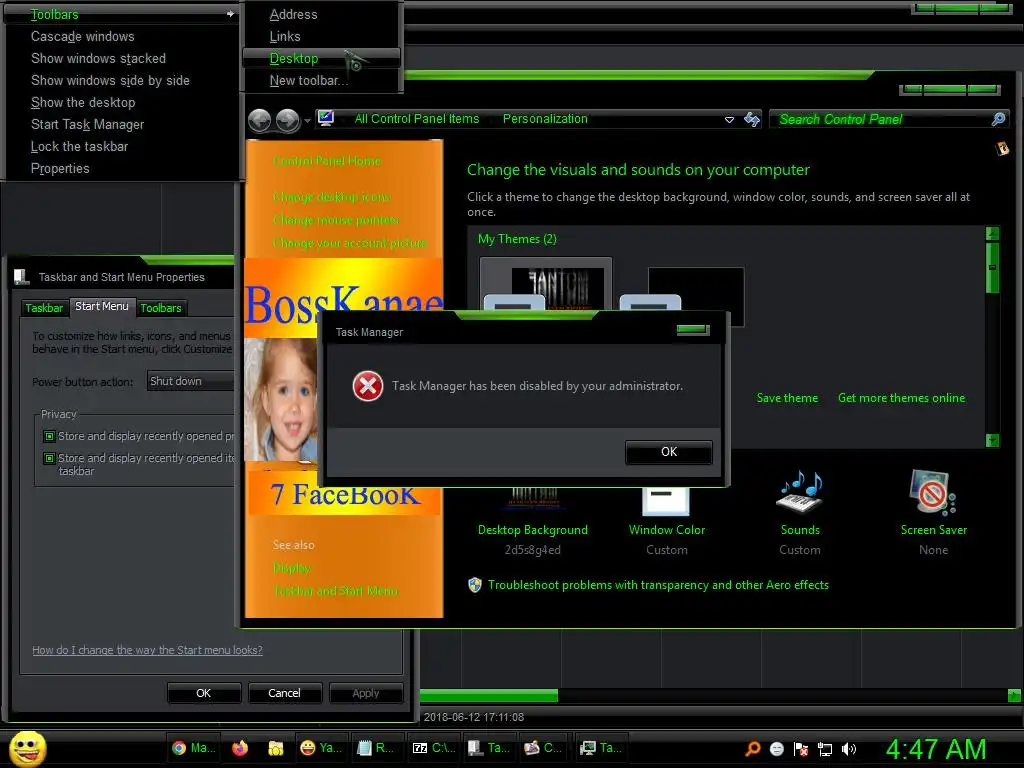Select Show the desktop menu item
This screenshot has height=768, width=1024.
point(121,103)
